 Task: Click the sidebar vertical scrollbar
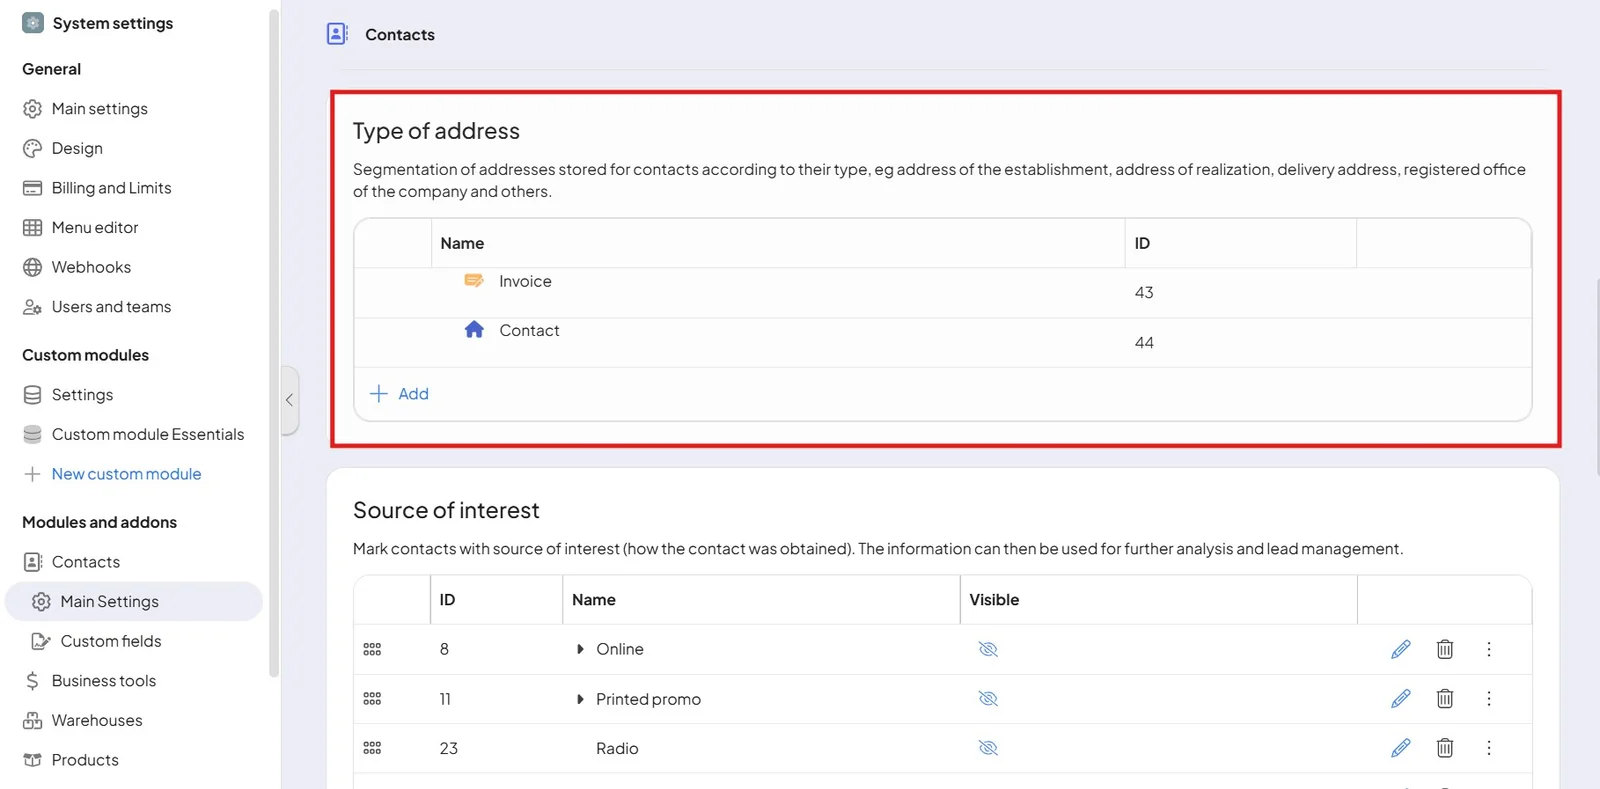click(273, 344)
